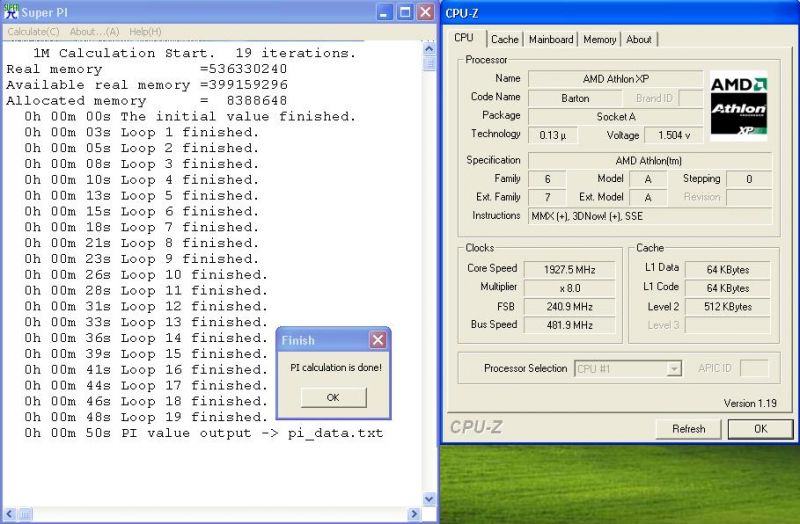Click the L1 Code value 64 KBytes

[x=728, y=288]
